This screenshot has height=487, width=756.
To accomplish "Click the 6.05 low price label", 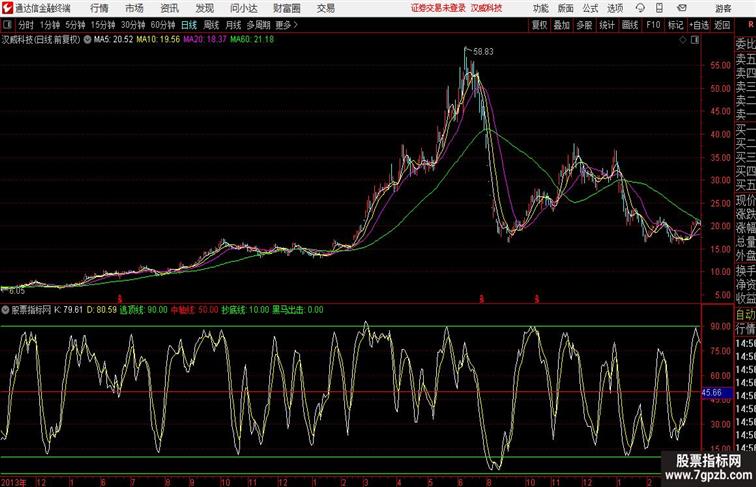I will pos(17,291).
